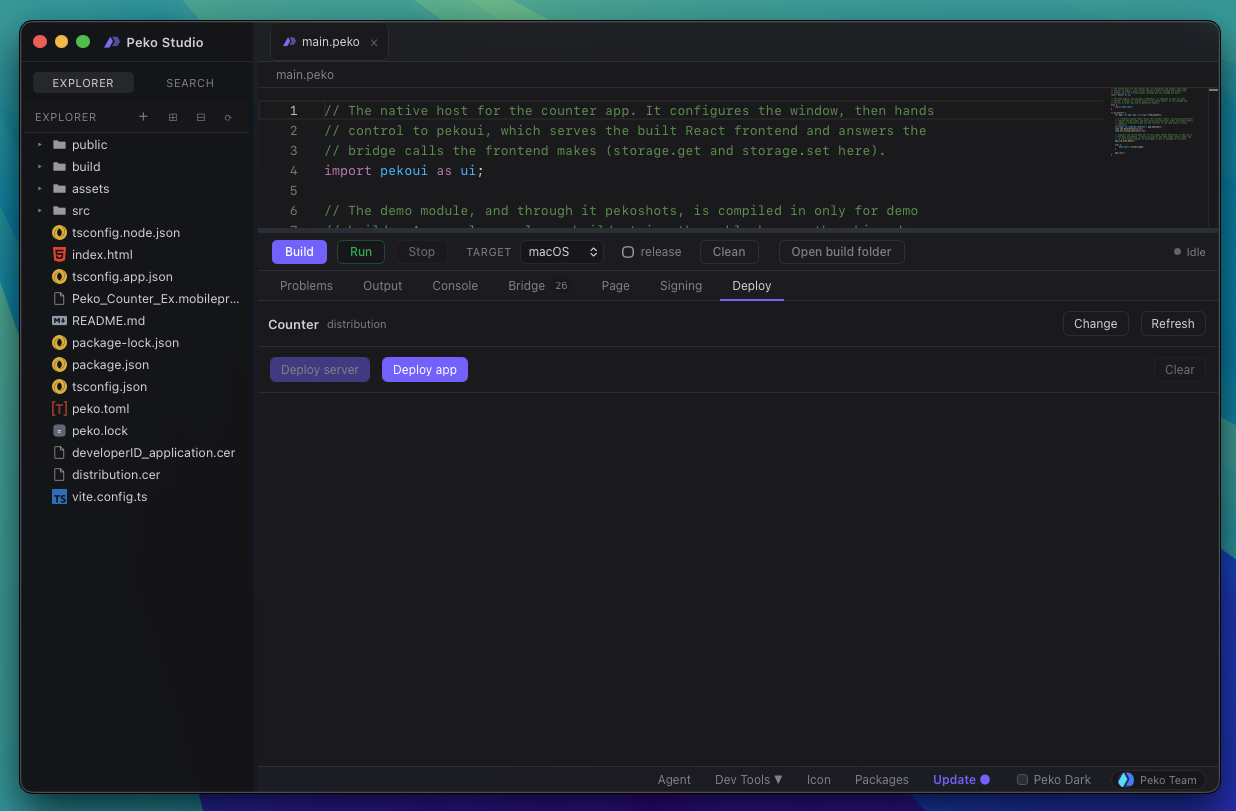1236x811 pixels.
Task: Click Open build folder button
Action: click(x=841, y=252)
